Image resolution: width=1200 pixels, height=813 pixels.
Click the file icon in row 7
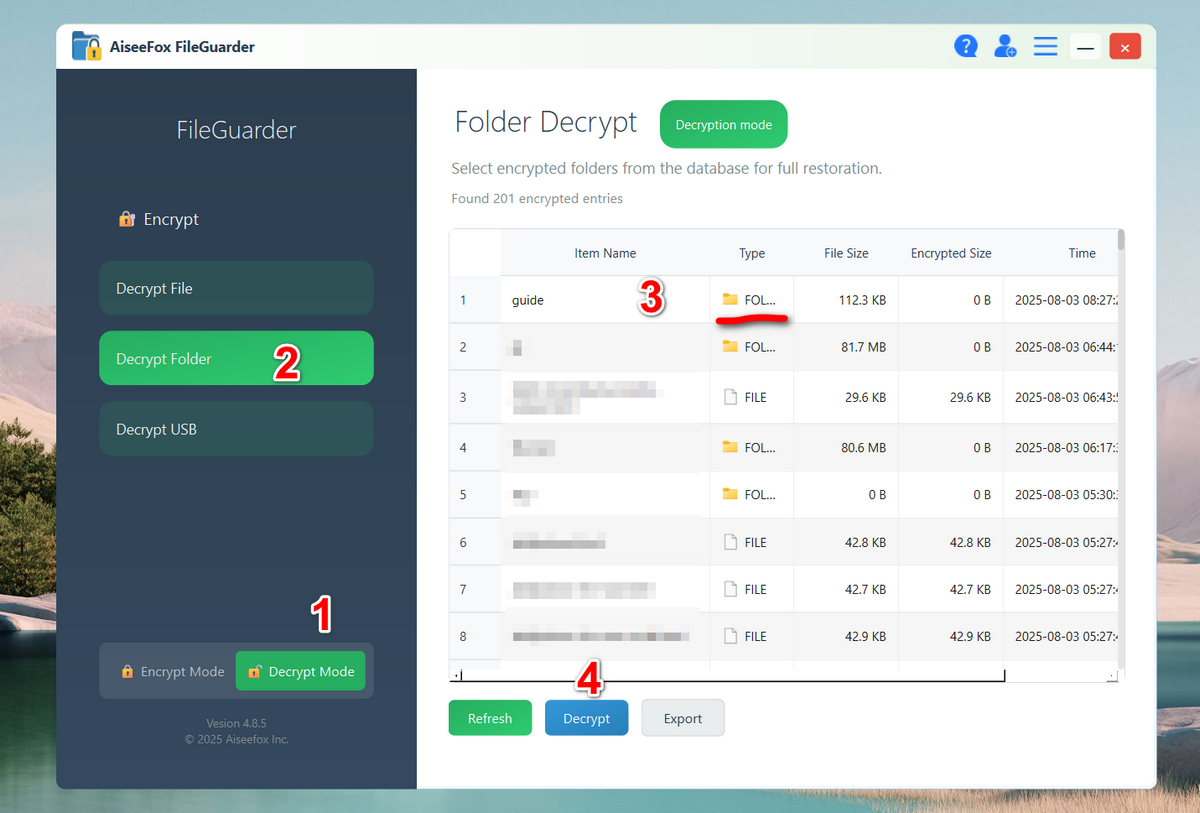click(729, 589)
